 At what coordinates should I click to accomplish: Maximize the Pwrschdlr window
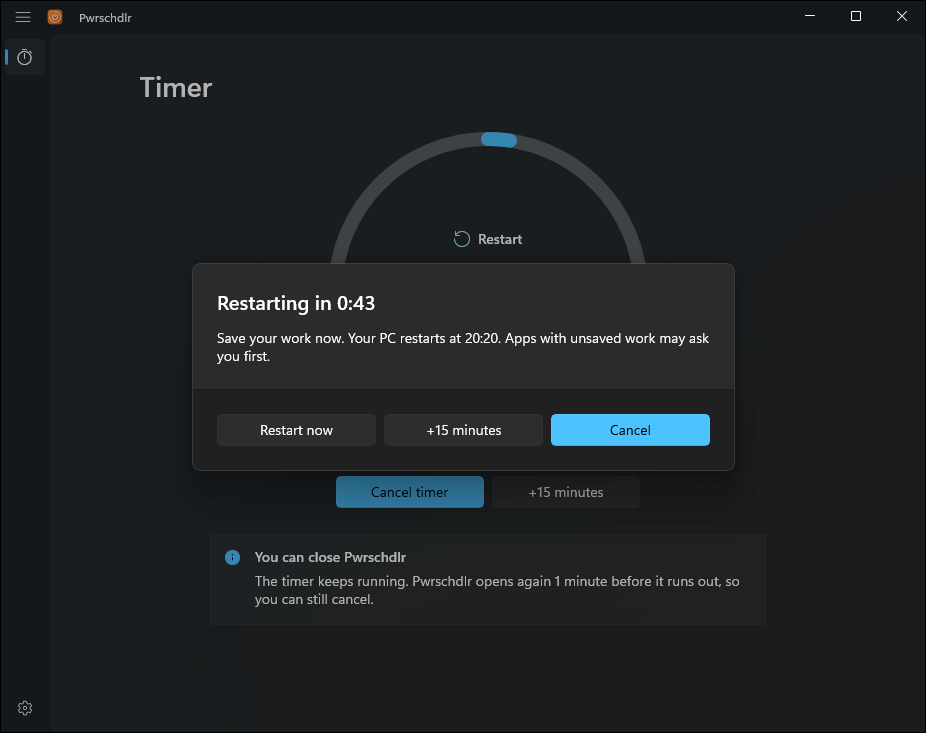(856, 17)
